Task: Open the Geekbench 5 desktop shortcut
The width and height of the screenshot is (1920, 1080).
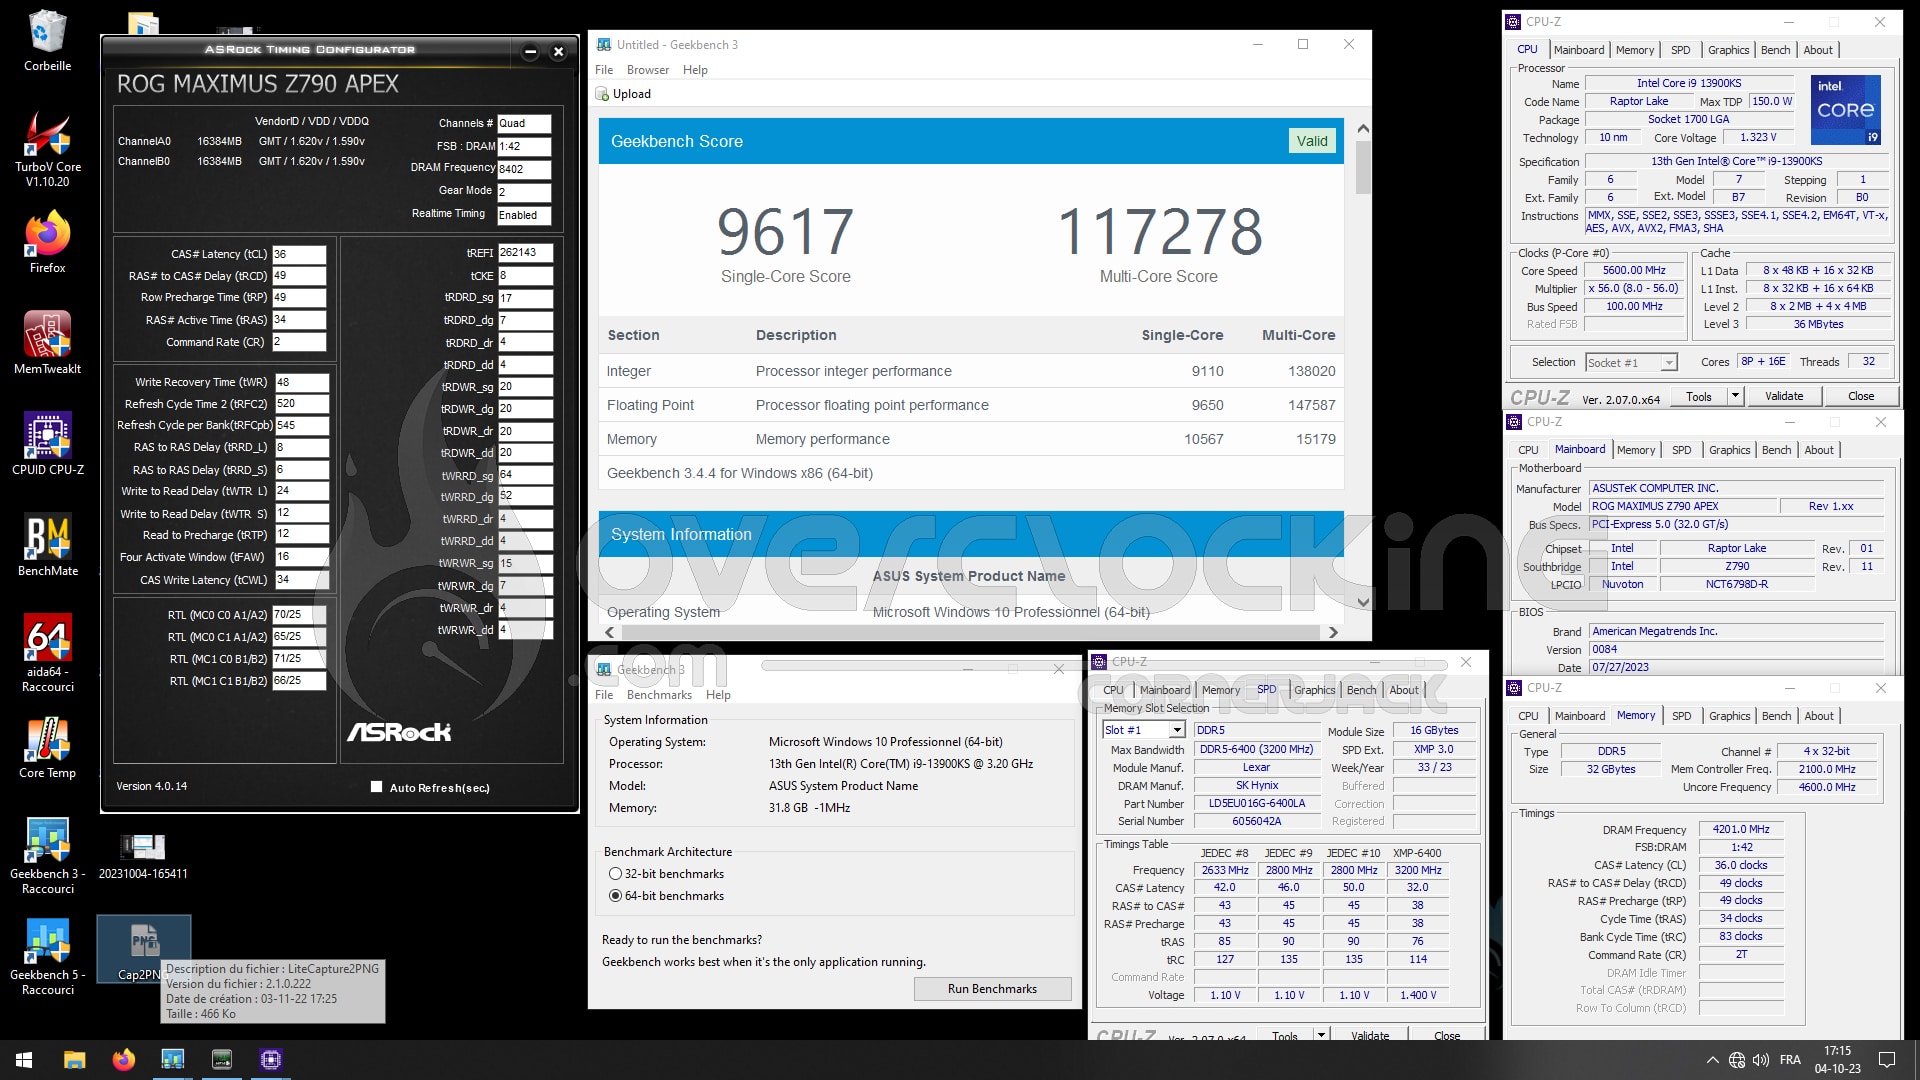Action: [47, 957]
